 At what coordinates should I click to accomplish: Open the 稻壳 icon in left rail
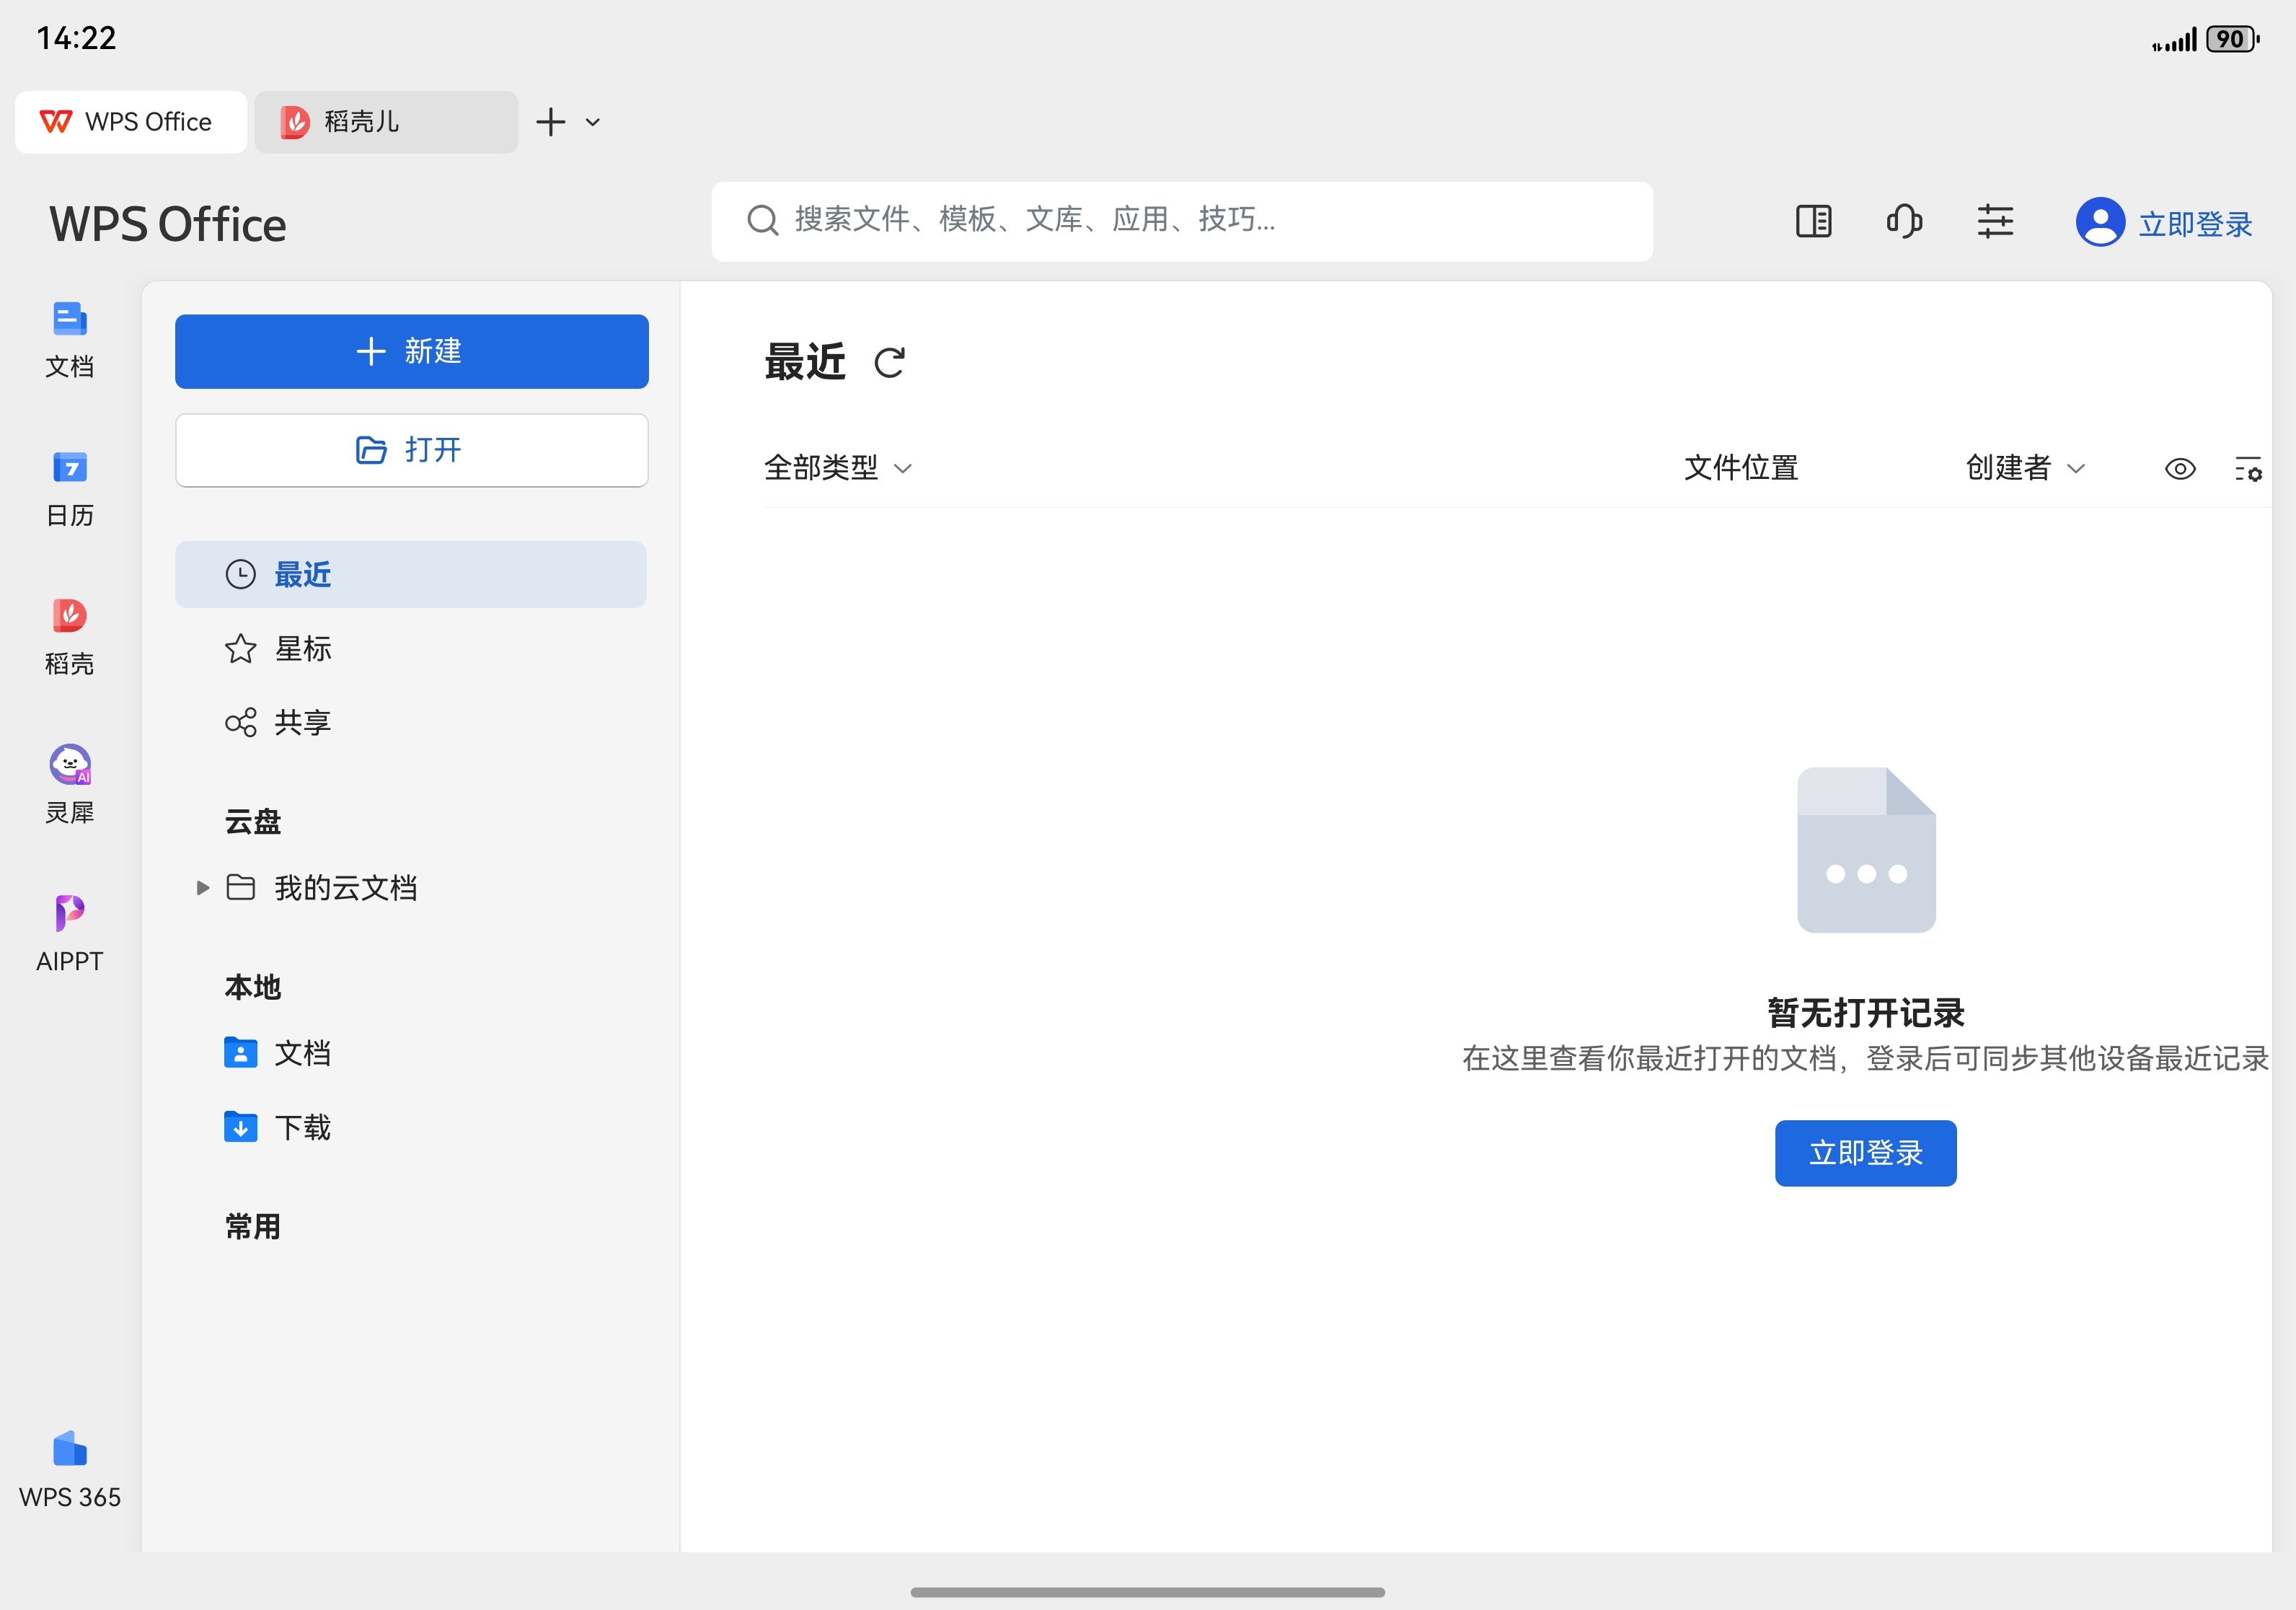pyautogui.click(x=69, y=638)
